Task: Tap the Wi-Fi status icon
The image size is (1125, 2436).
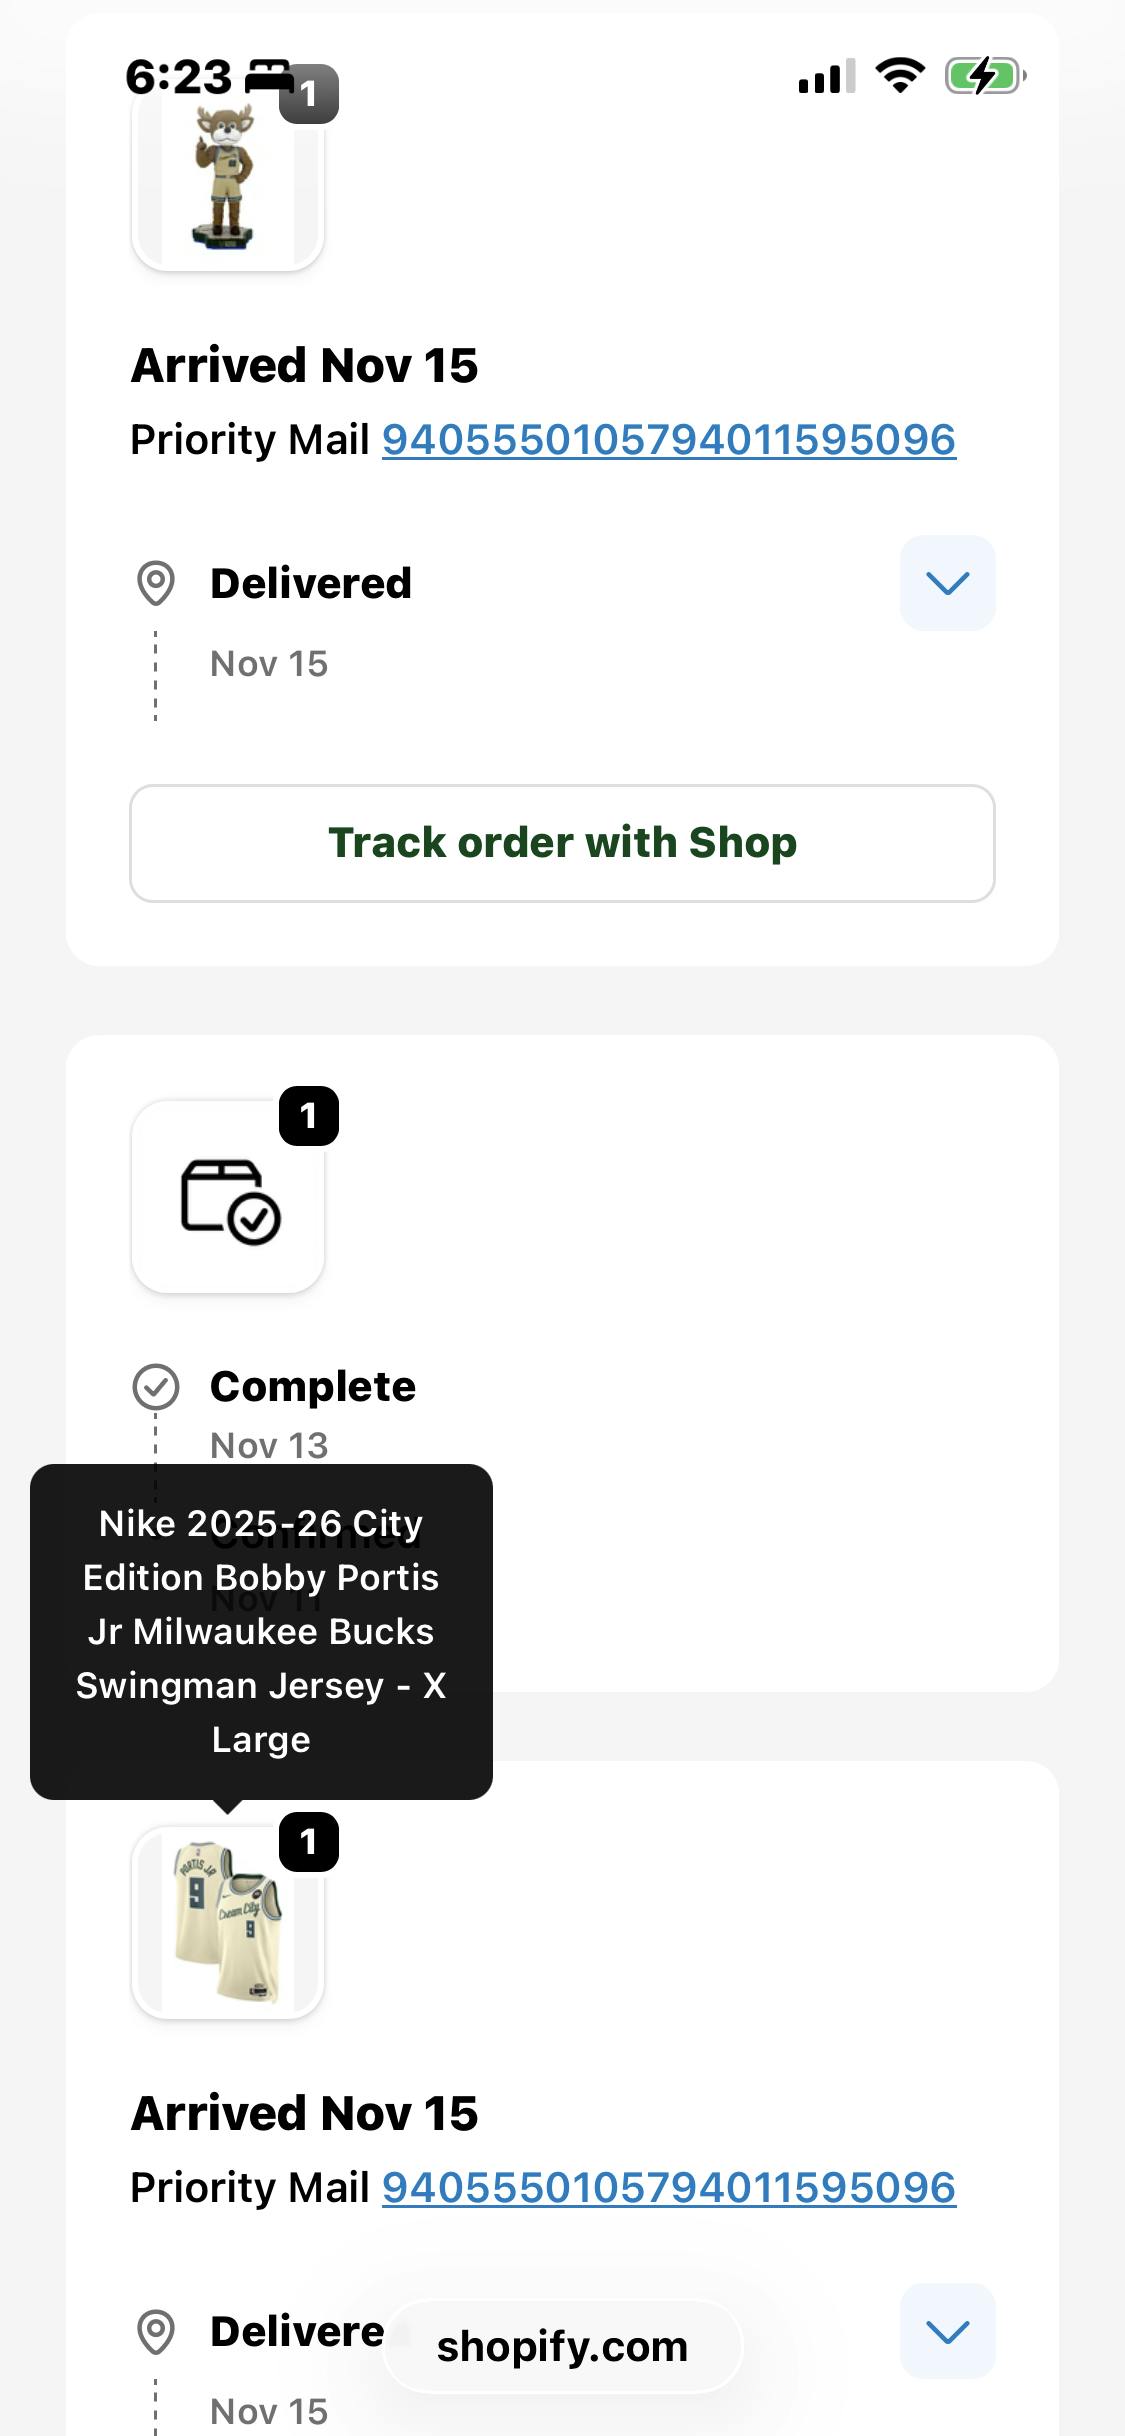Action: [x=900, y=76]
